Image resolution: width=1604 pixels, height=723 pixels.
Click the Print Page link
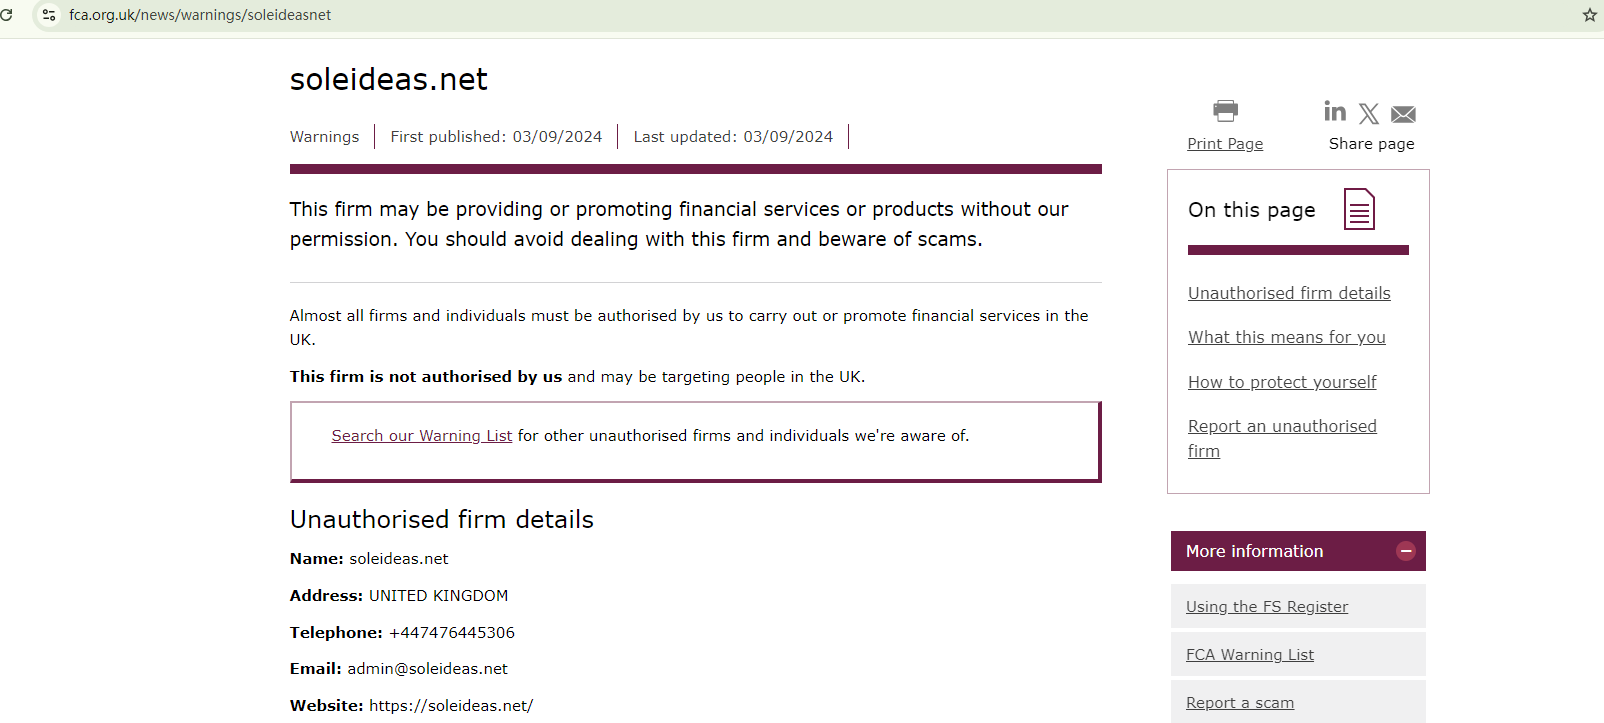(1225, 144)
